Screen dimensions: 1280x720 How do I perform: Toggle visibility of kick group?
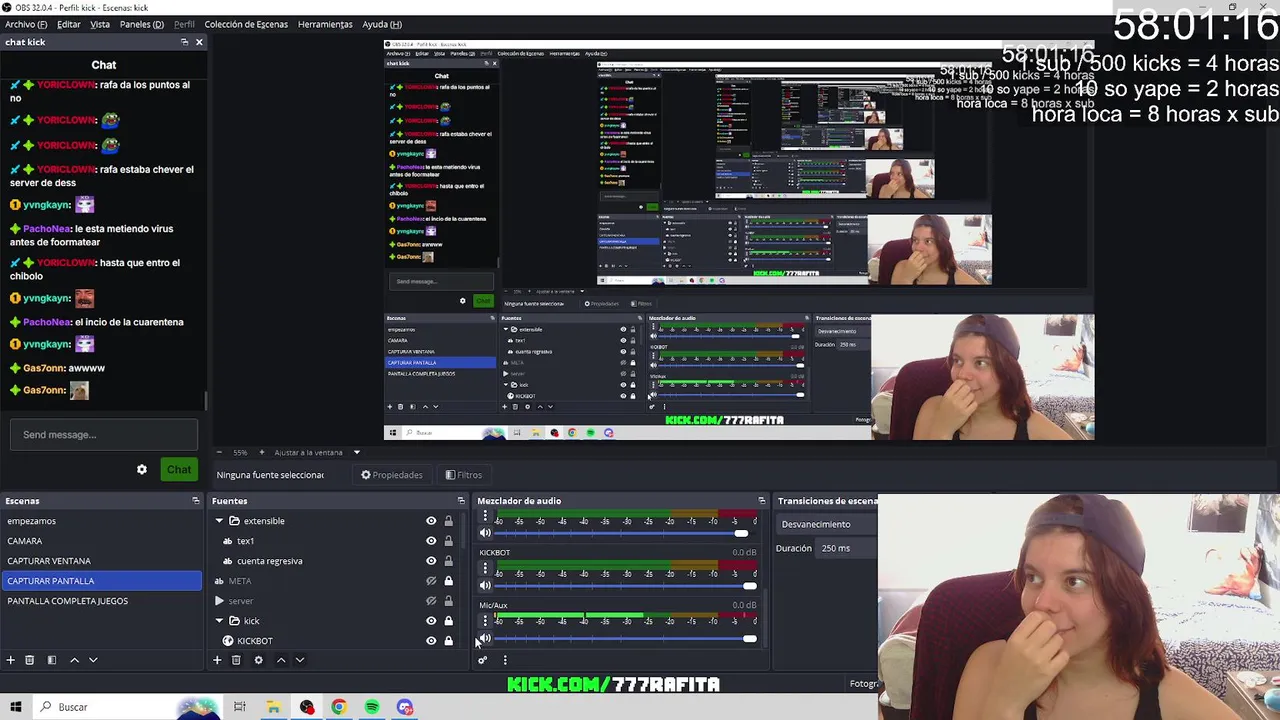pyautogui.click(x=431, y=621)
